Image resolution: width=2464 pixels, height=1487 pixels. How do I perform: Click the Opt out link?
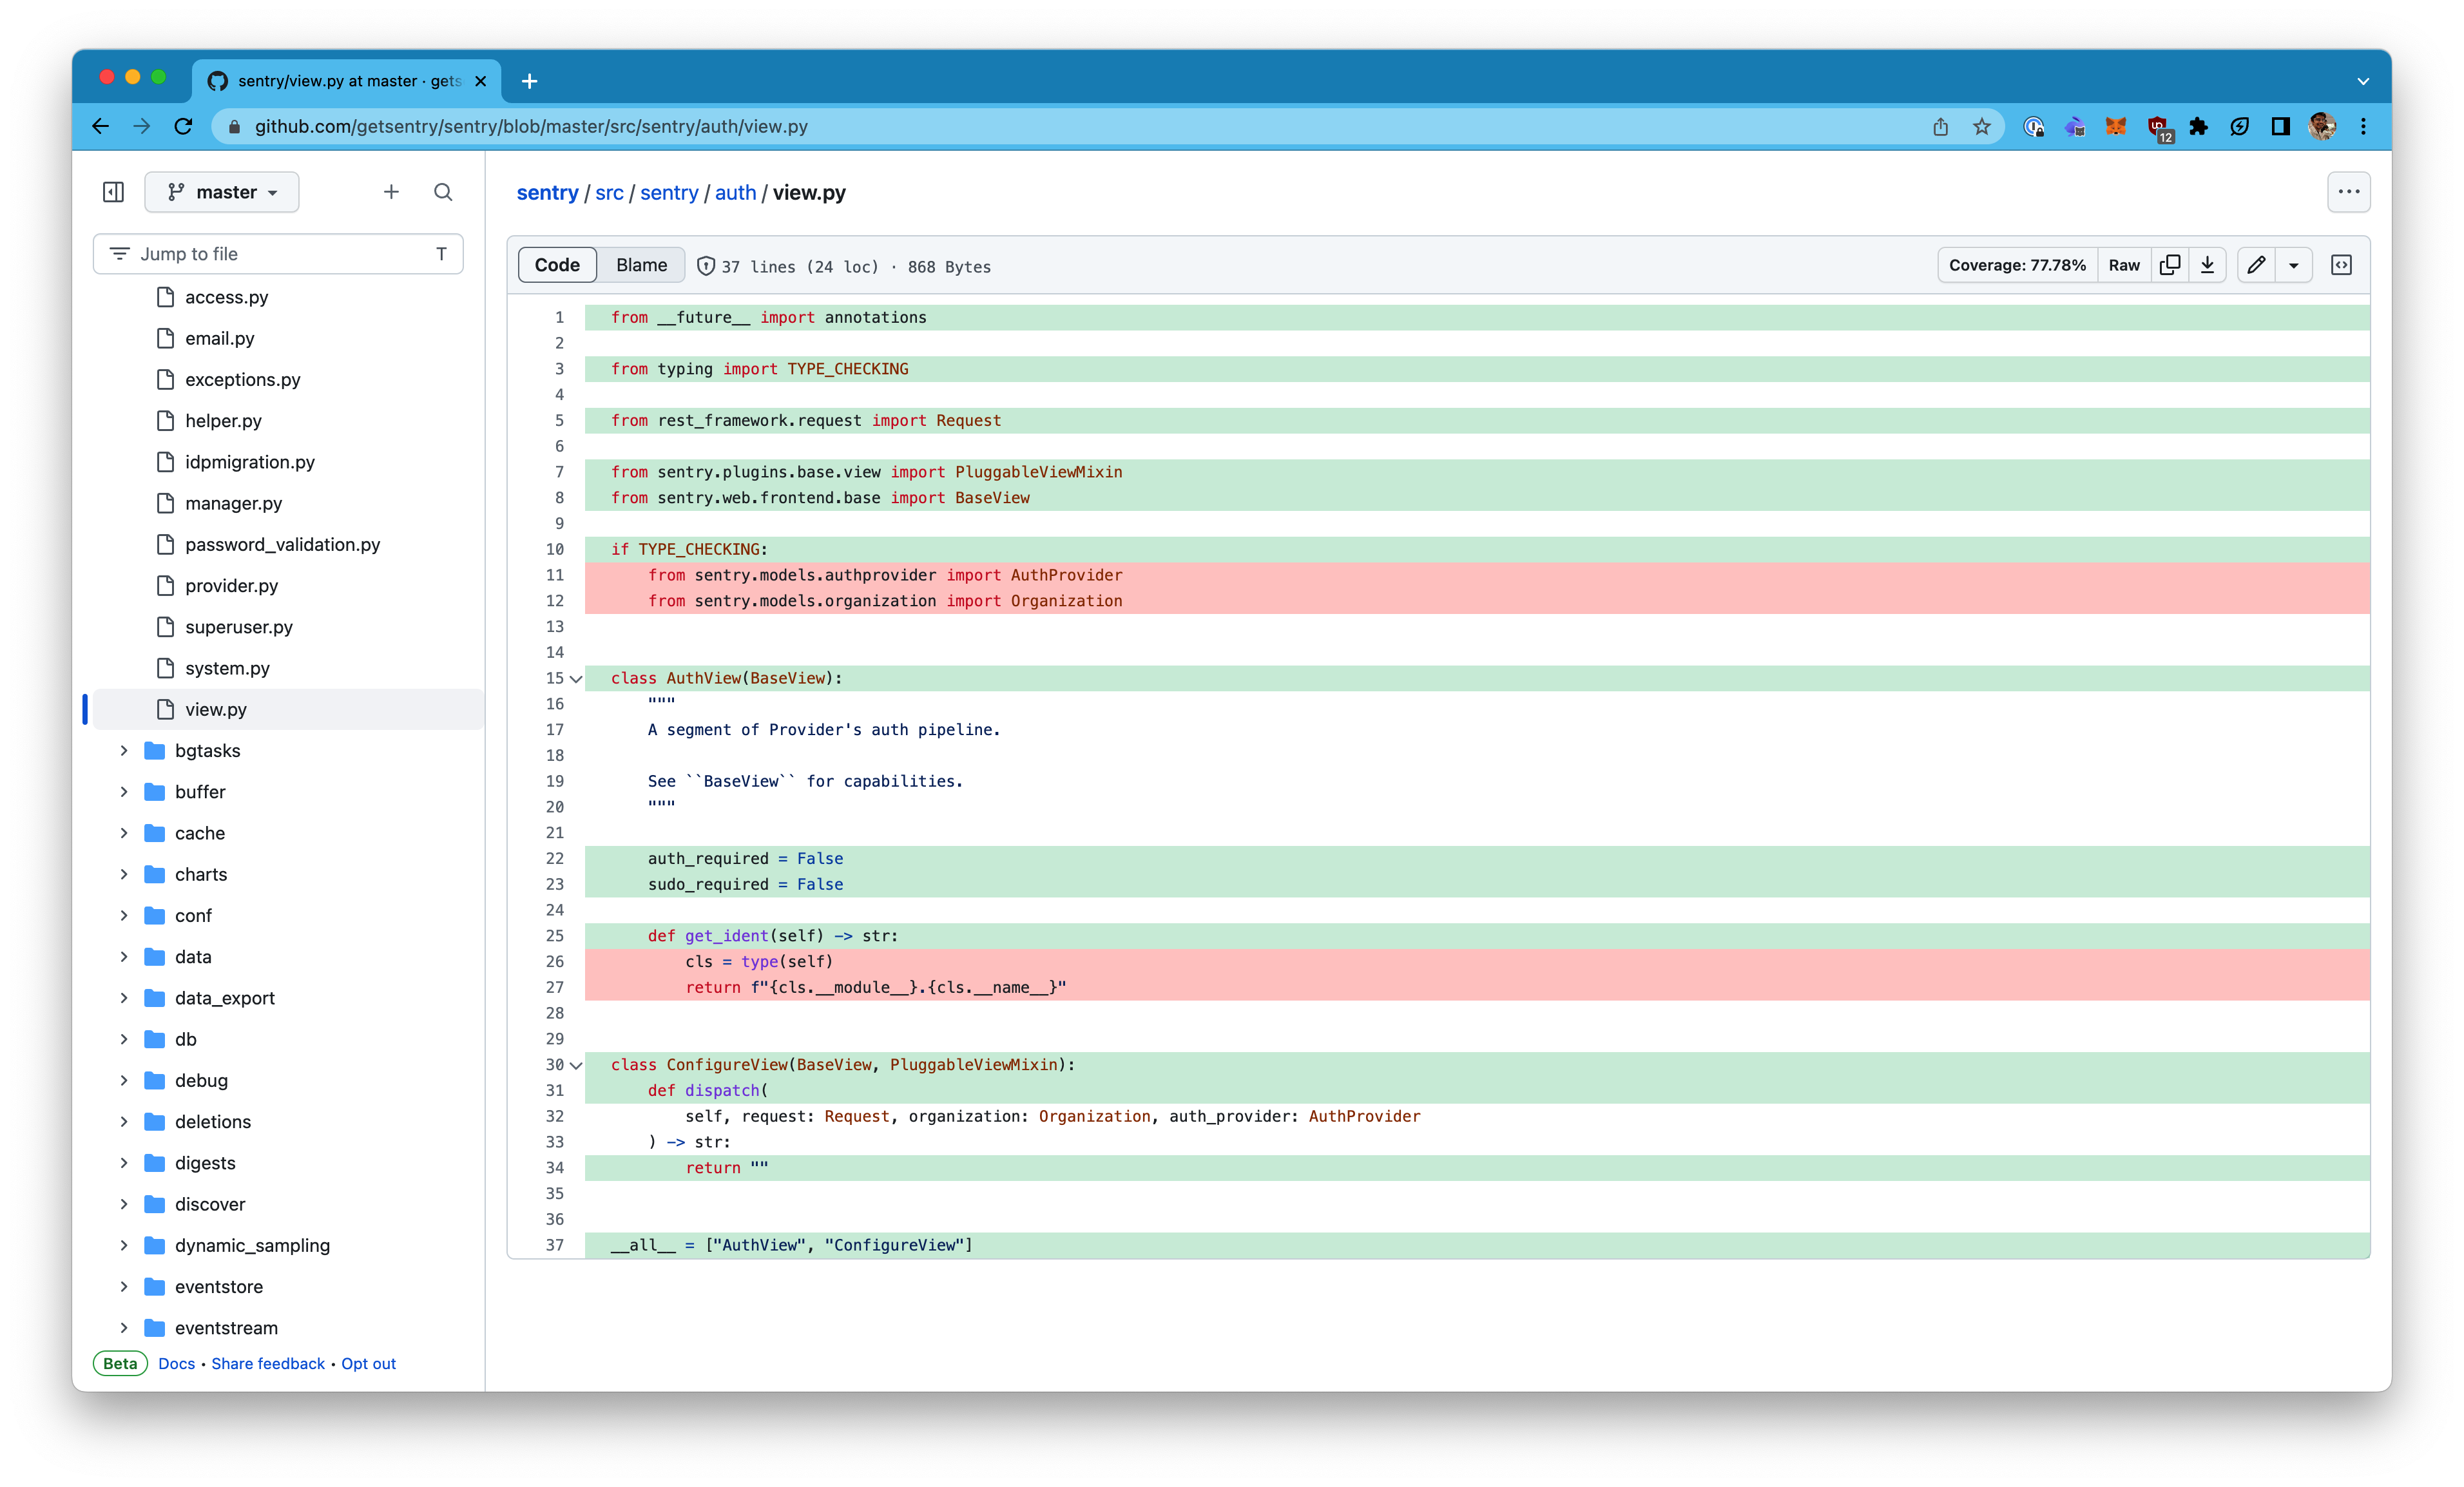tap(368, 1363)
